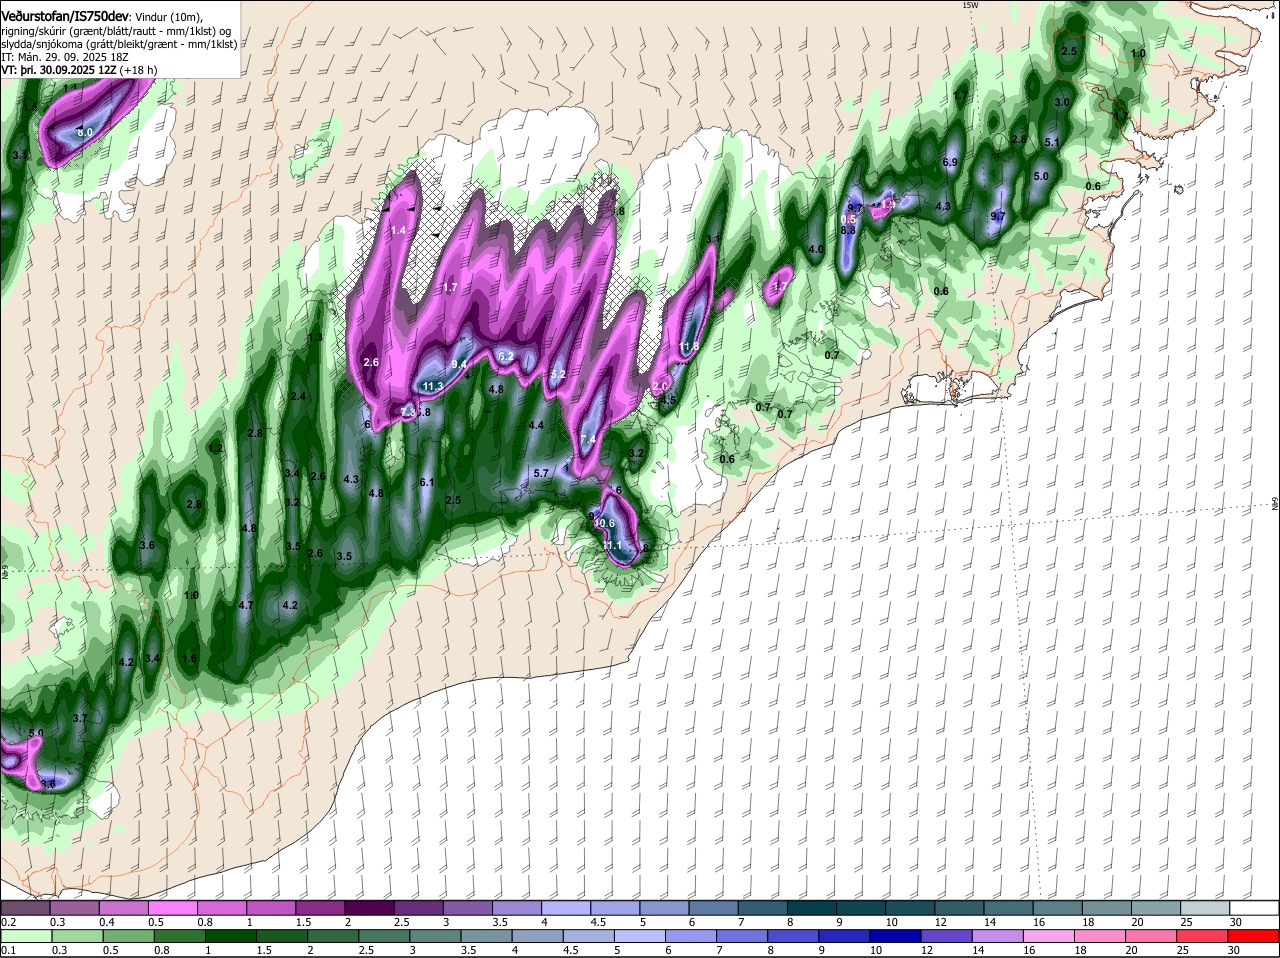The image size is (1280, 958).
Task: Click the 4.0 precipitation value
Action: (x=816, y=249)
